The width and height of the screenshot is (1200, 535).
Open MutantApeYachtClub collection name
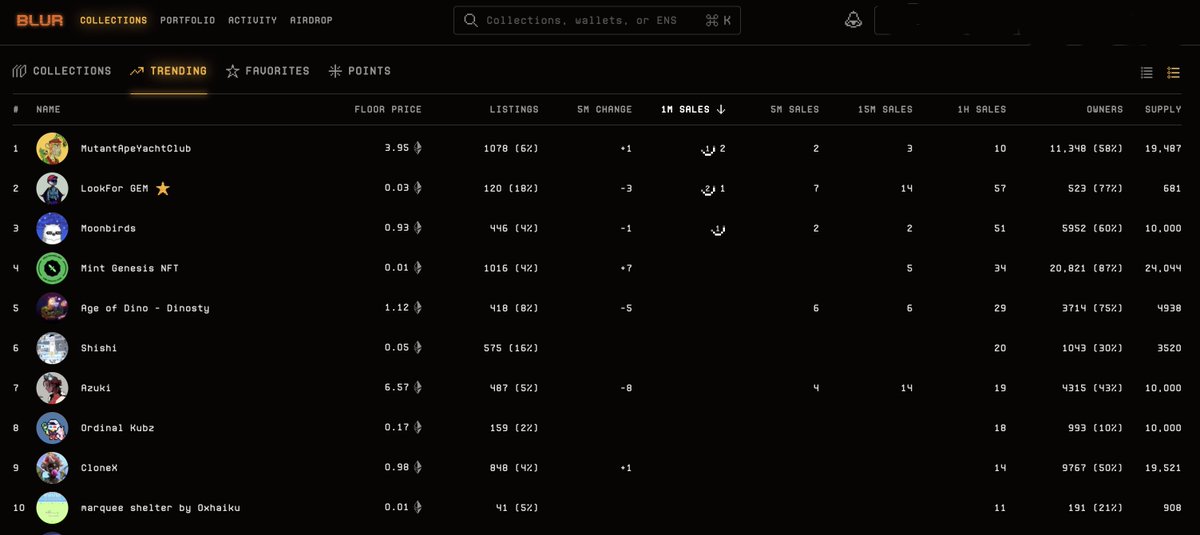136,148
